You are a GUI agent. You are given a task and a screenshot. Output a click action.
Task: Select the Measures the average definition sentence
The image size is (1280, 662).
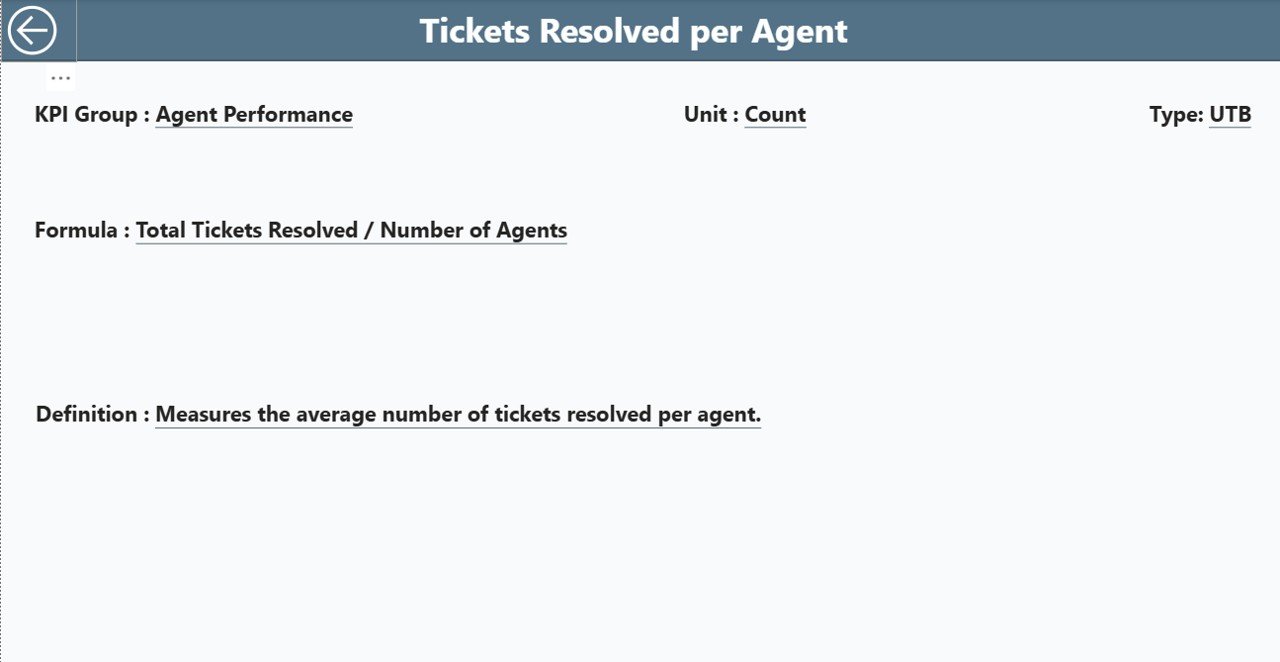[458, 414]
